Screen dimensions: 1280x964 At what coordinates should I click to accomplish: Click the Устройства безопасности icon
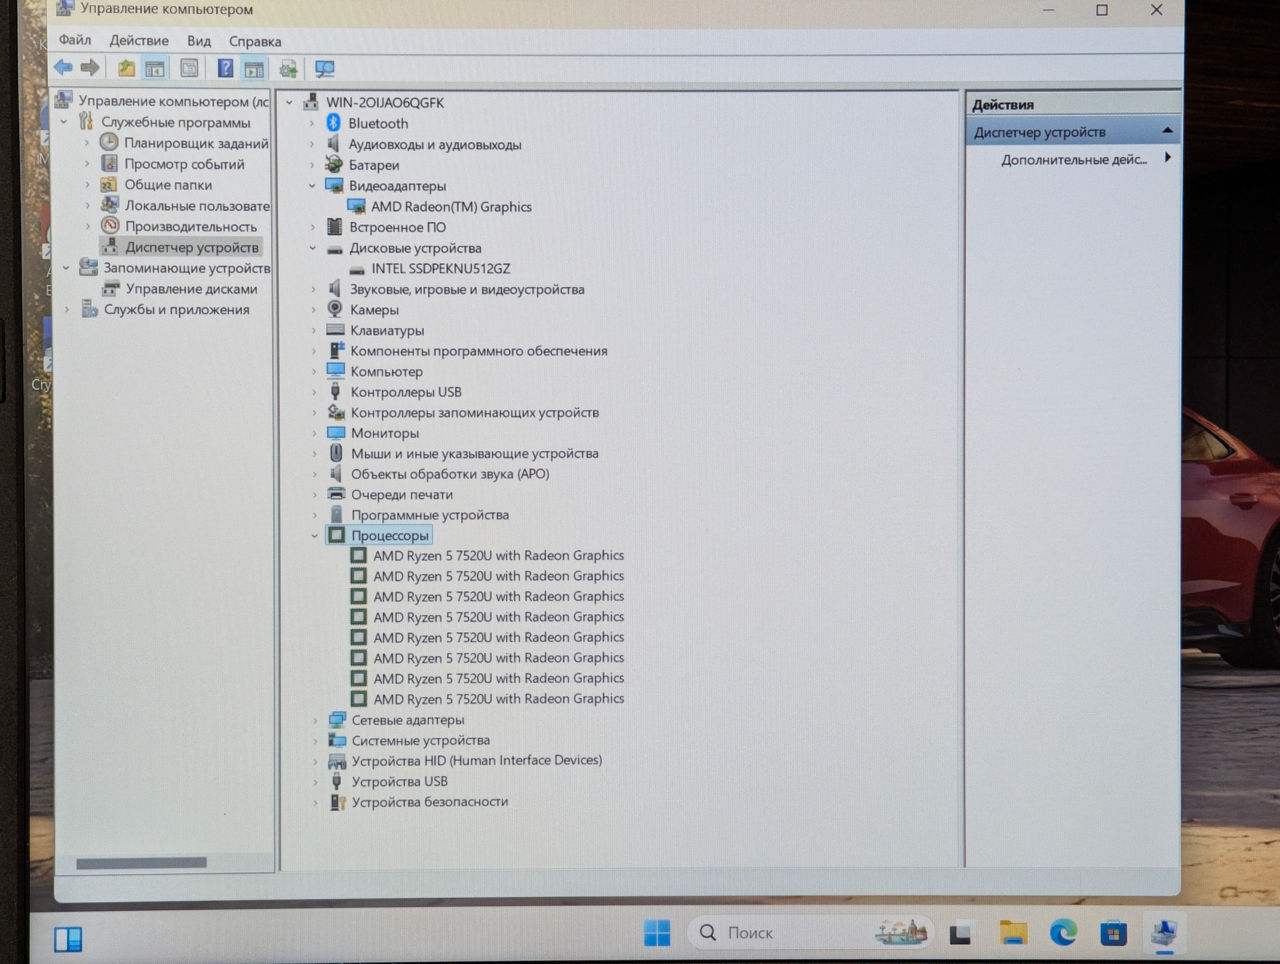click(x=337, y=802)
